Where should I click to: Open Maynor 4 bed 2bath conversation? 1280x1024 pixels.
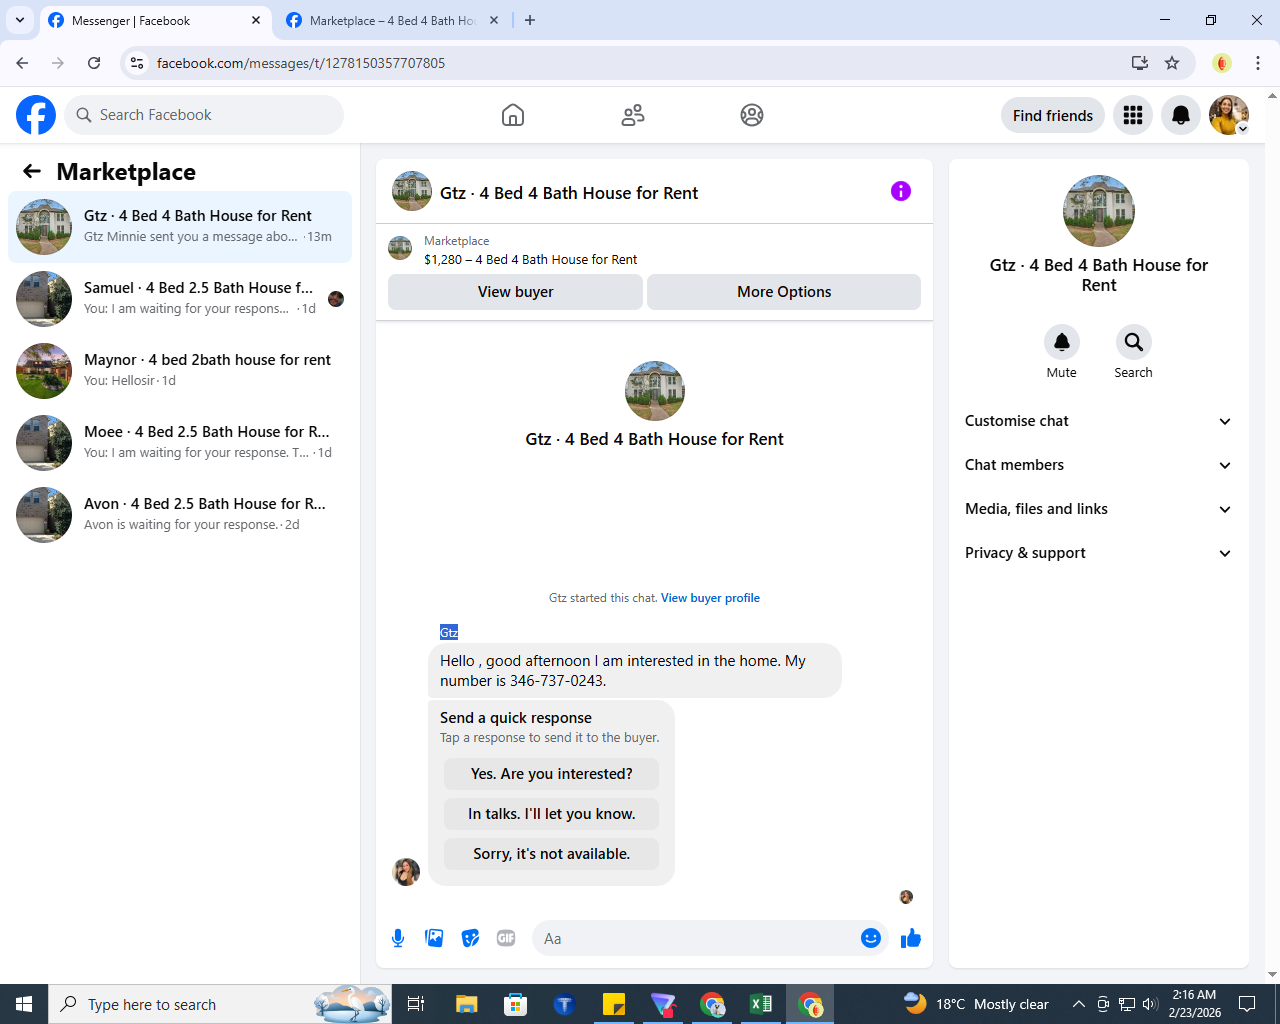click(x=180, y=371)
